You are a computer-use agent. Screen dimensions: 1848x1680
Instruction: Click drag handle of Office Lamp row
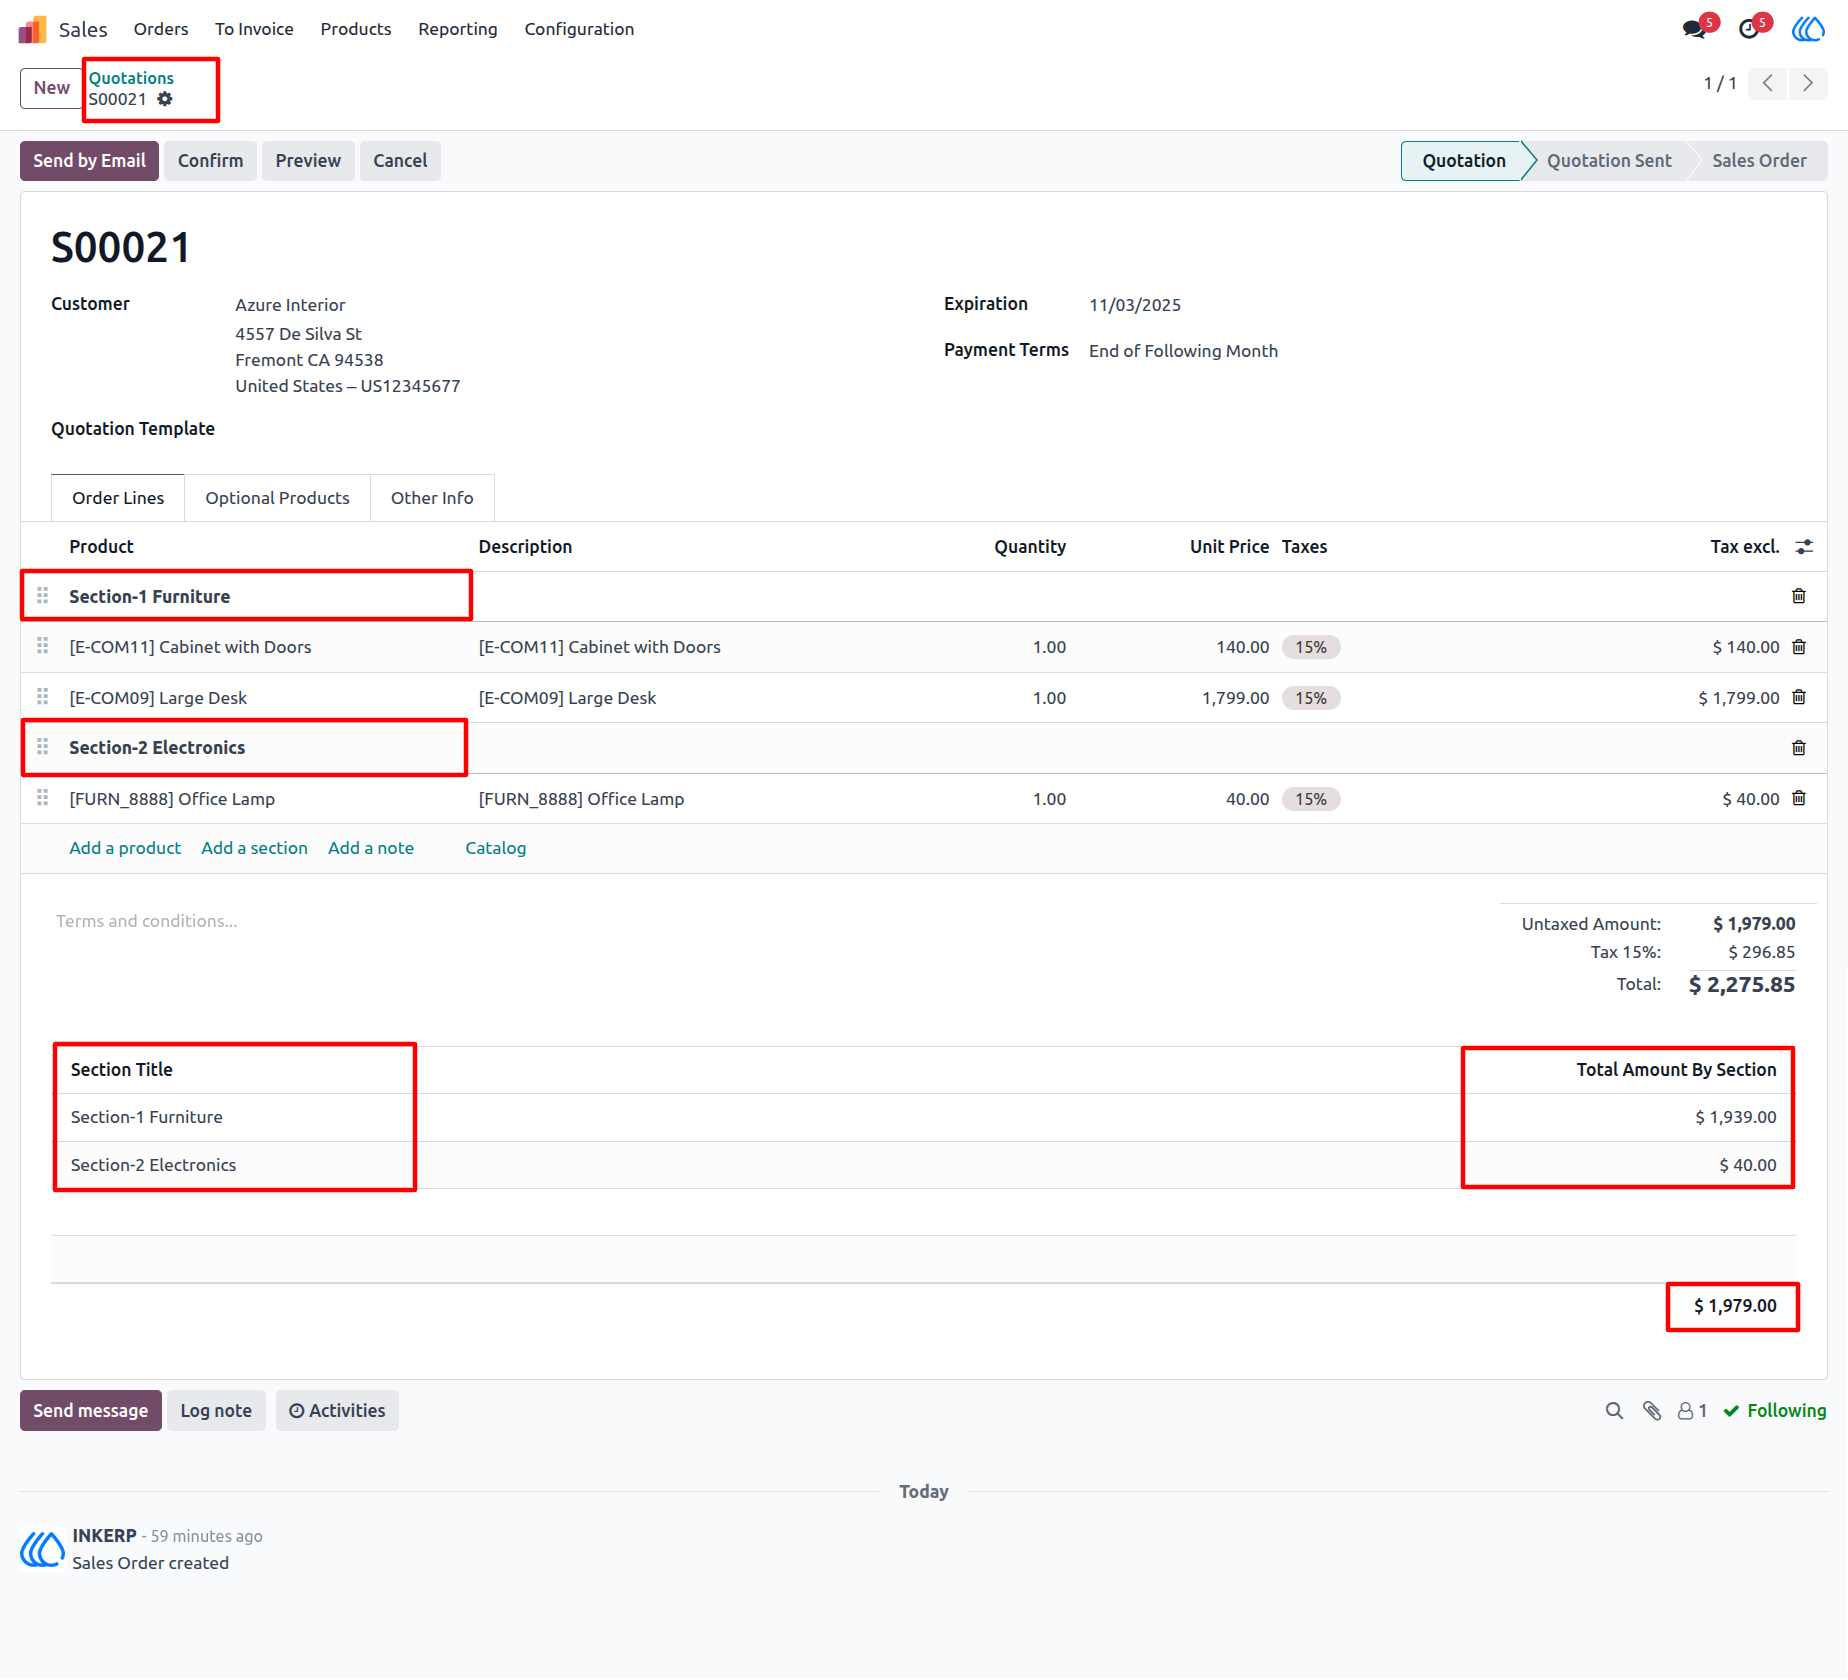point(42,798)
